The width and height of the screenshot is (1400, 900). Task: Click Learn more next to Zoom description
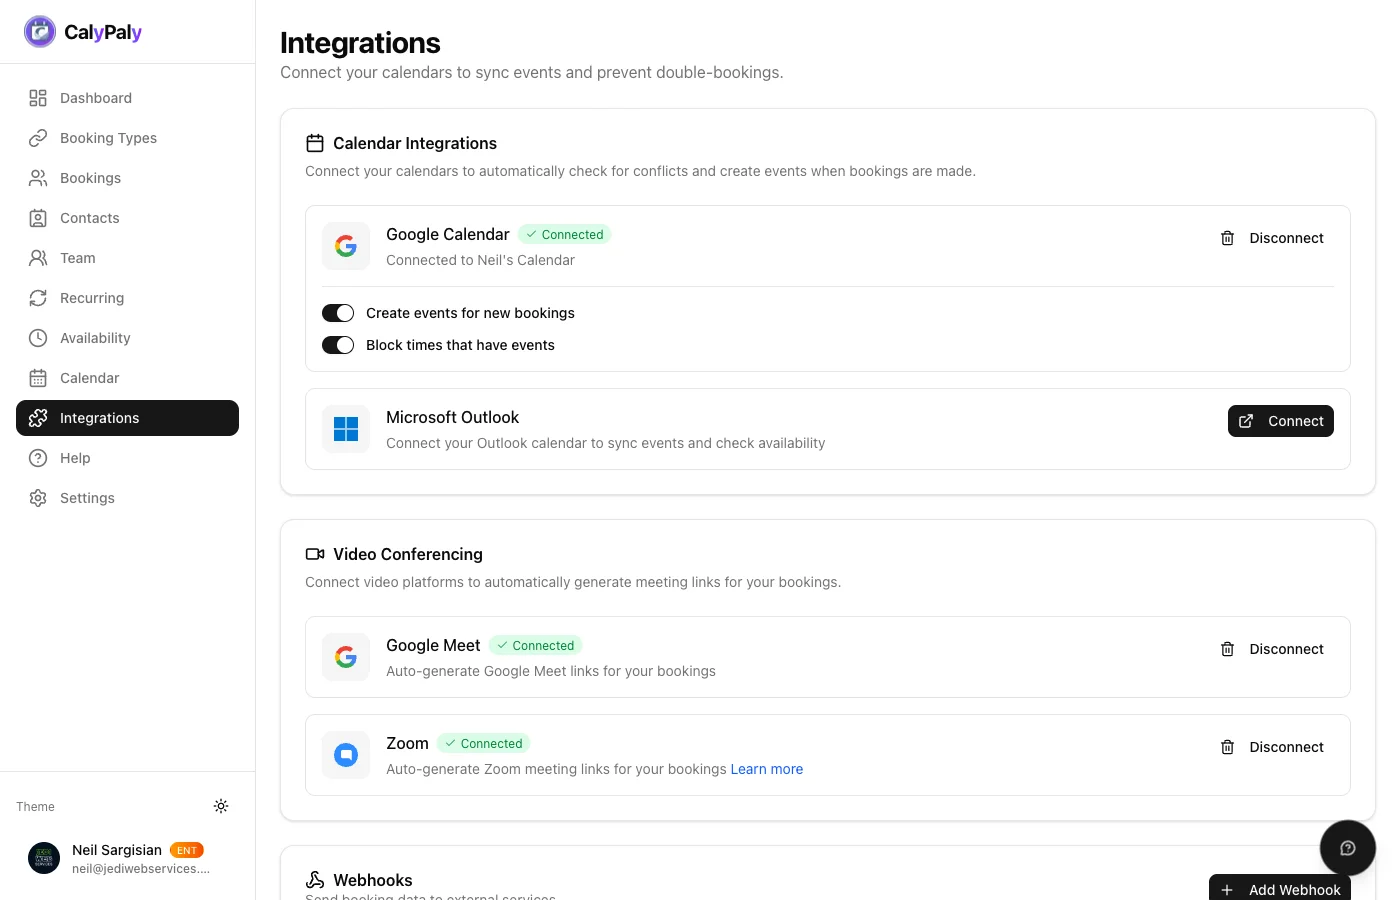(x=766, y=769)
